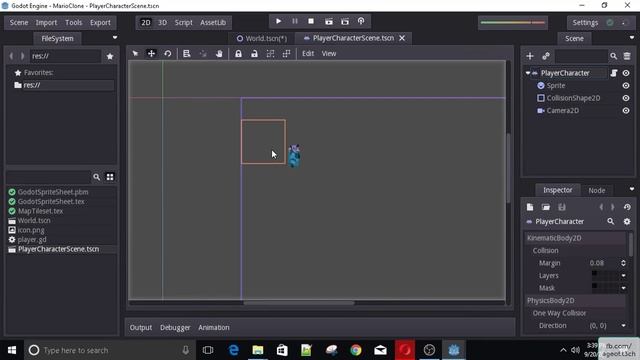Play the edited scene
This screenshot has height=360, width=640.
[329, 21]
